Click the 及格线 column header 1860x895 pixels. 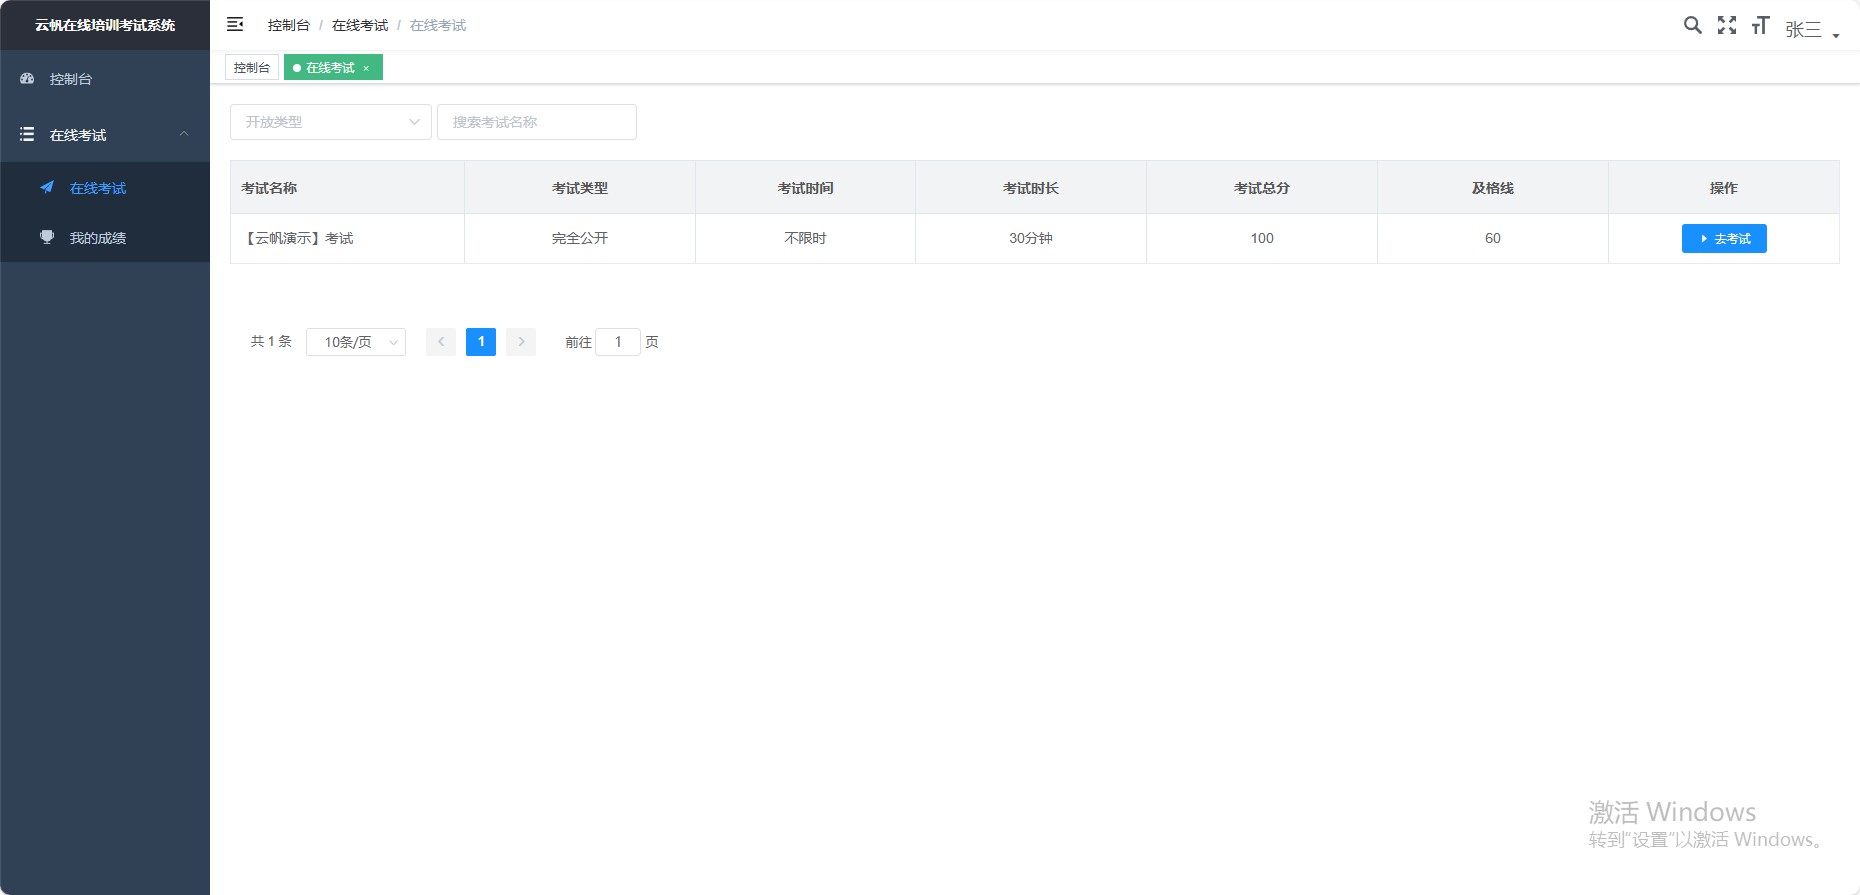[x=1492, y=188]
